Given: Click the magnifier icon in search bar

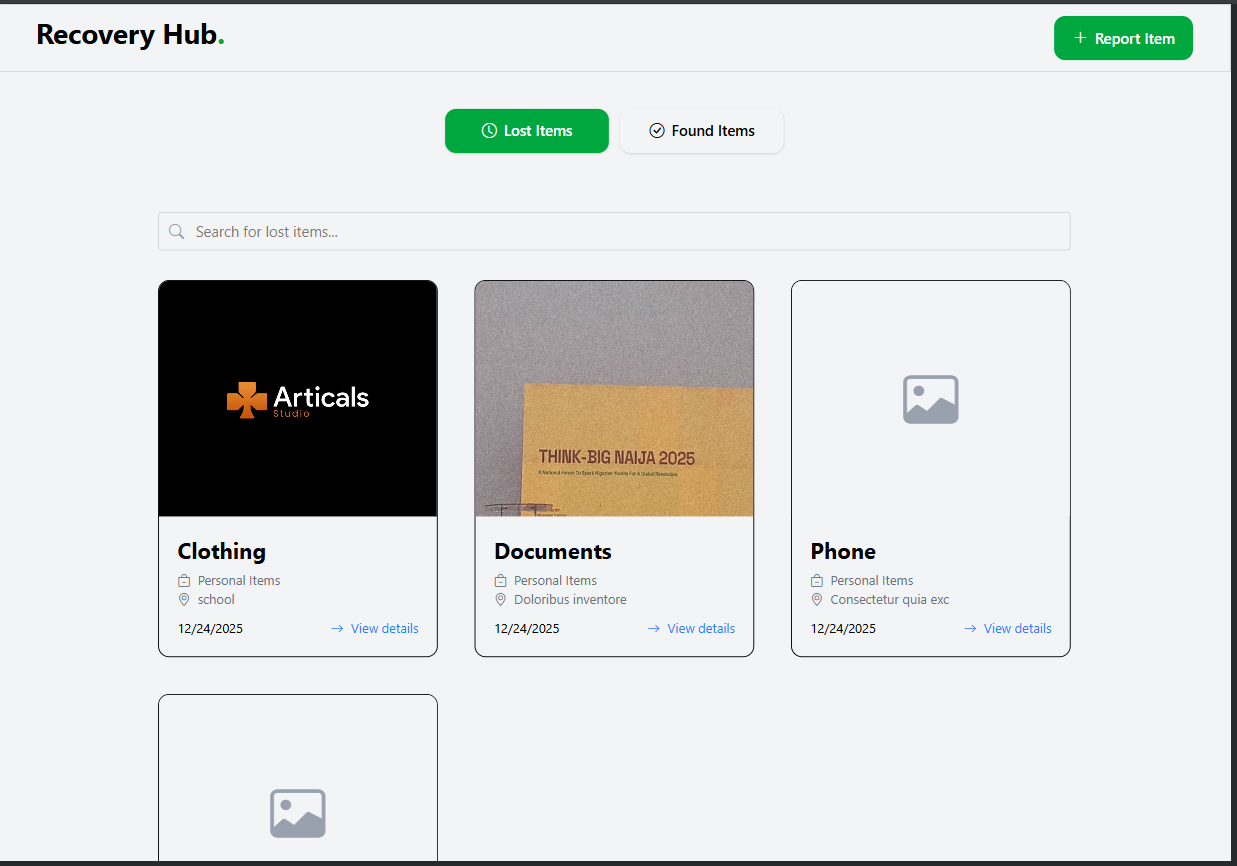Looking at the screenshot, I should [x=177, y=232].
